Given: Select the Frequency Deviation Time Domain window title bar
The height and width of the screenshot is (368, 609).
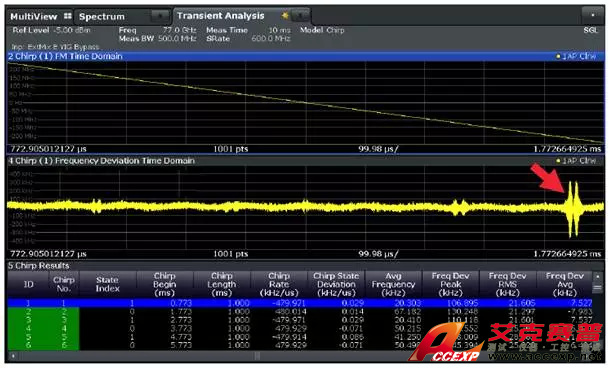Looking at the screenshot, I should coord(305,161).
